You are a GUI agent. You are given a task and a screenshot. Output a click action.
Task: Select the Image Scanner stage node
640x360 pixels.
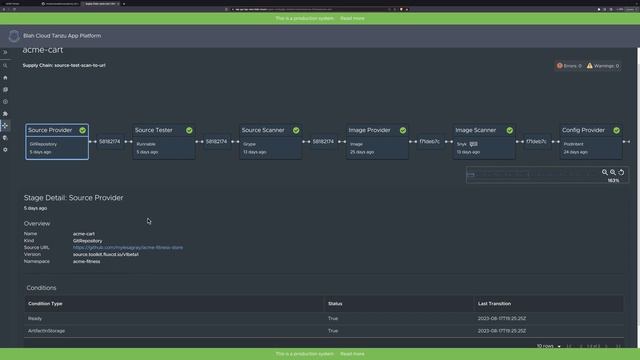[484, 142]
